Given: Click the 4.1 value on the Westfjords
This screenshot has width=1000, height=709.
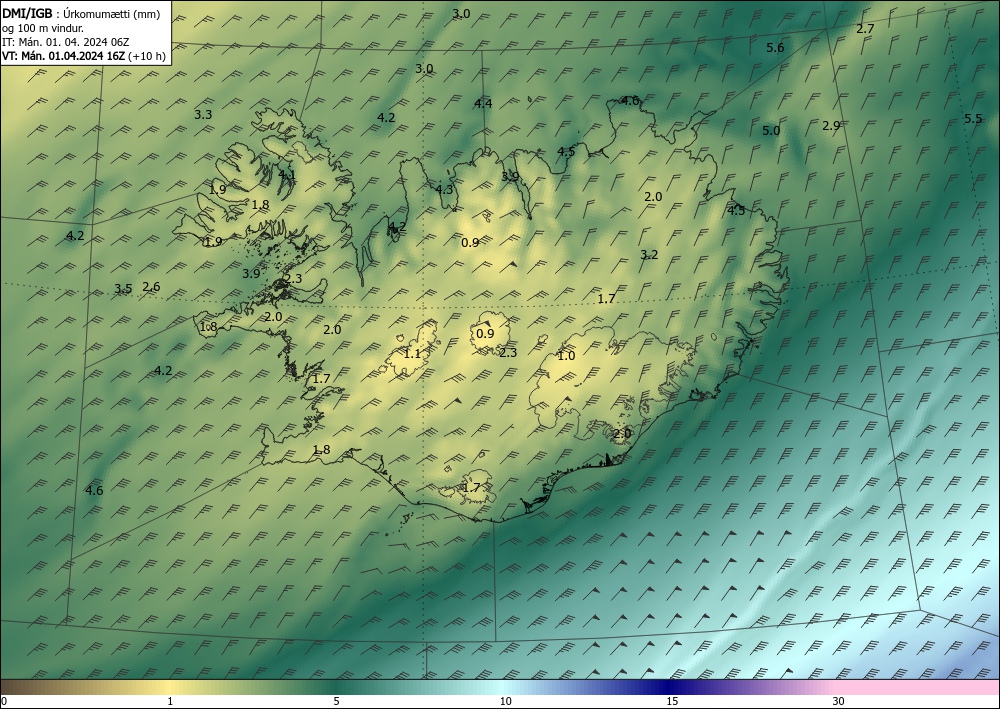Looking at the screenshot, I should (x=287, y=175).
